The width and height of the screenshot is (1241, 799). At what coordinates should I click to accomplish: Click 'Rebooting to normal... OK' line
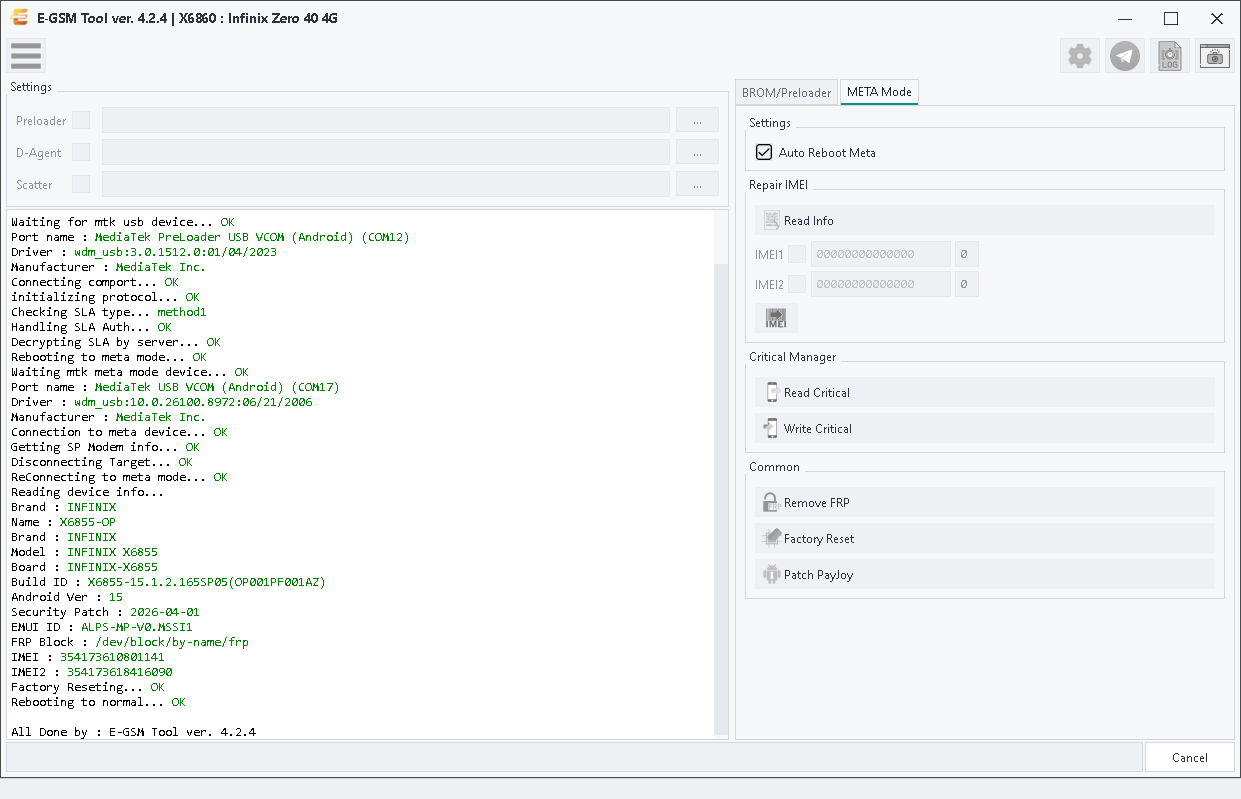pyautogui.click(x=98, y=702)
